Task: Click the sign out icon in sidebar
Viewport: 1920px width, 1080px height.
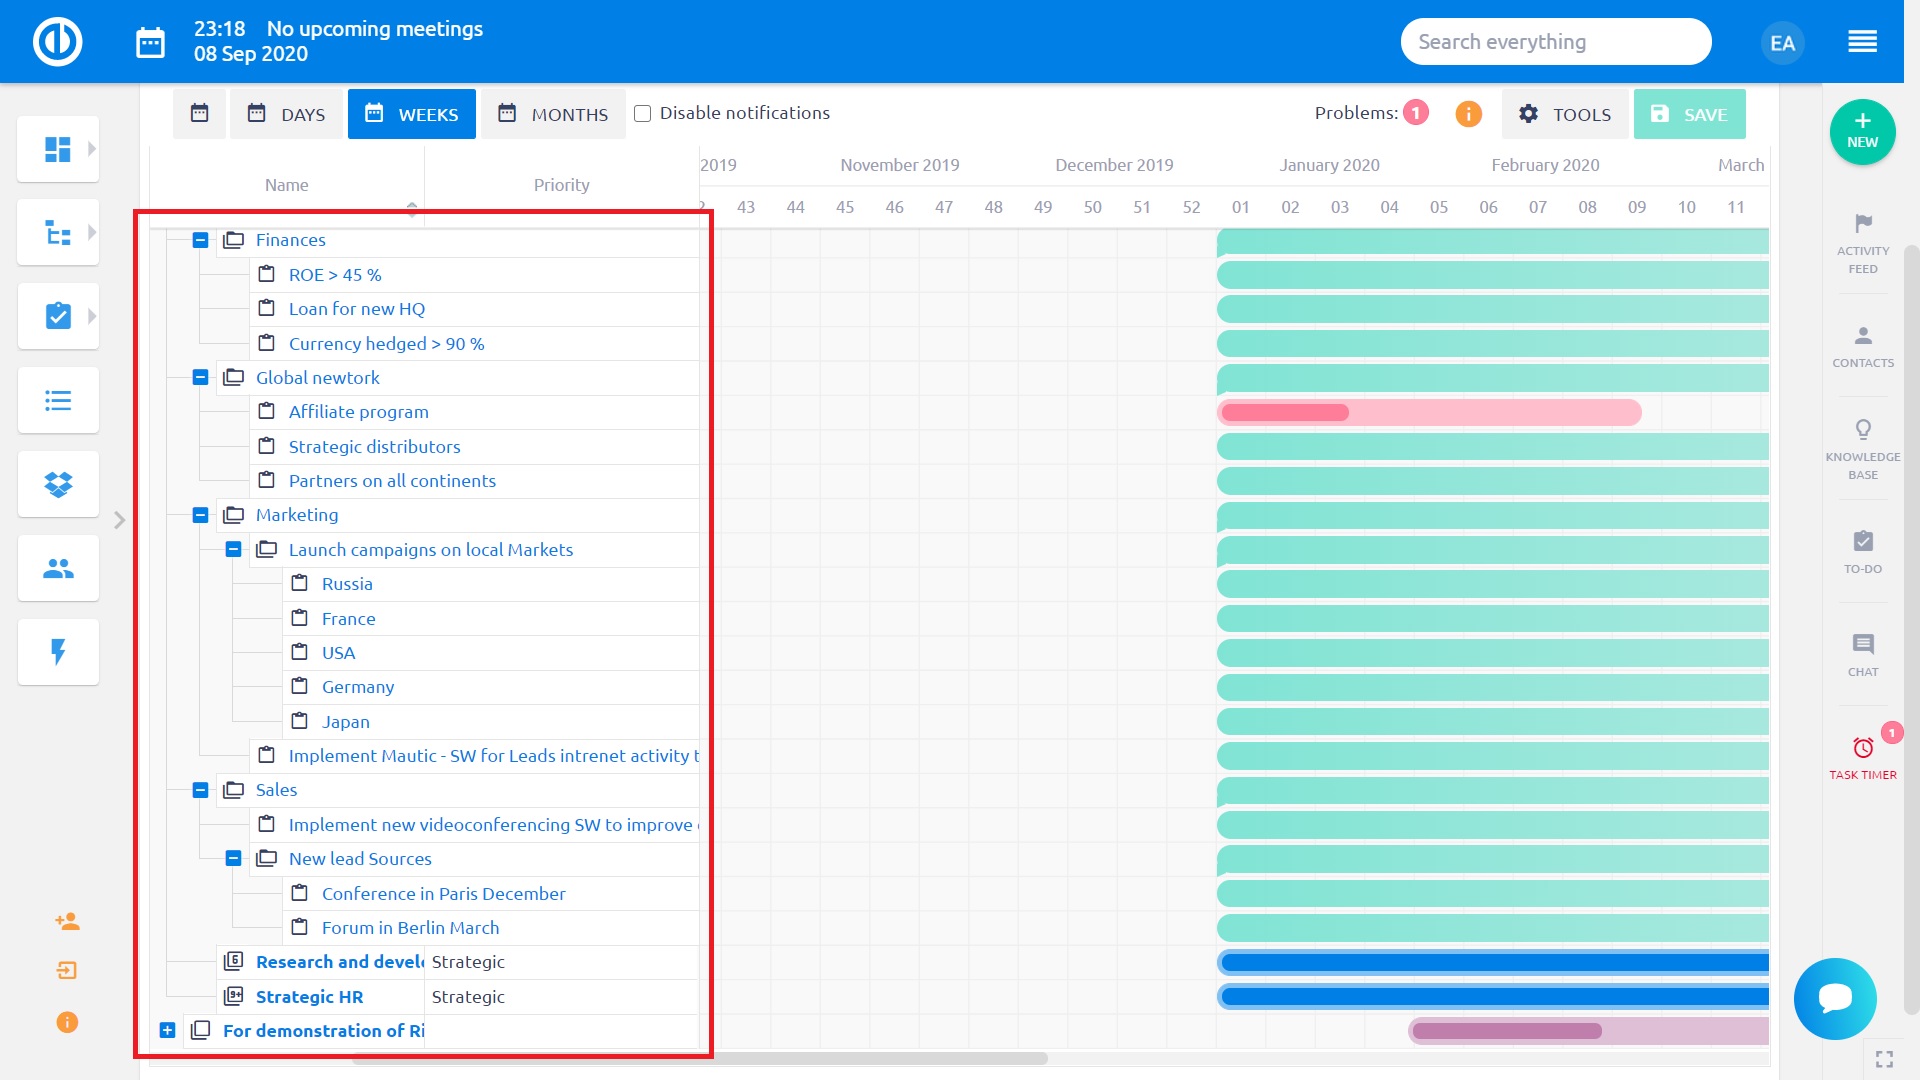Action: [67, 970]
